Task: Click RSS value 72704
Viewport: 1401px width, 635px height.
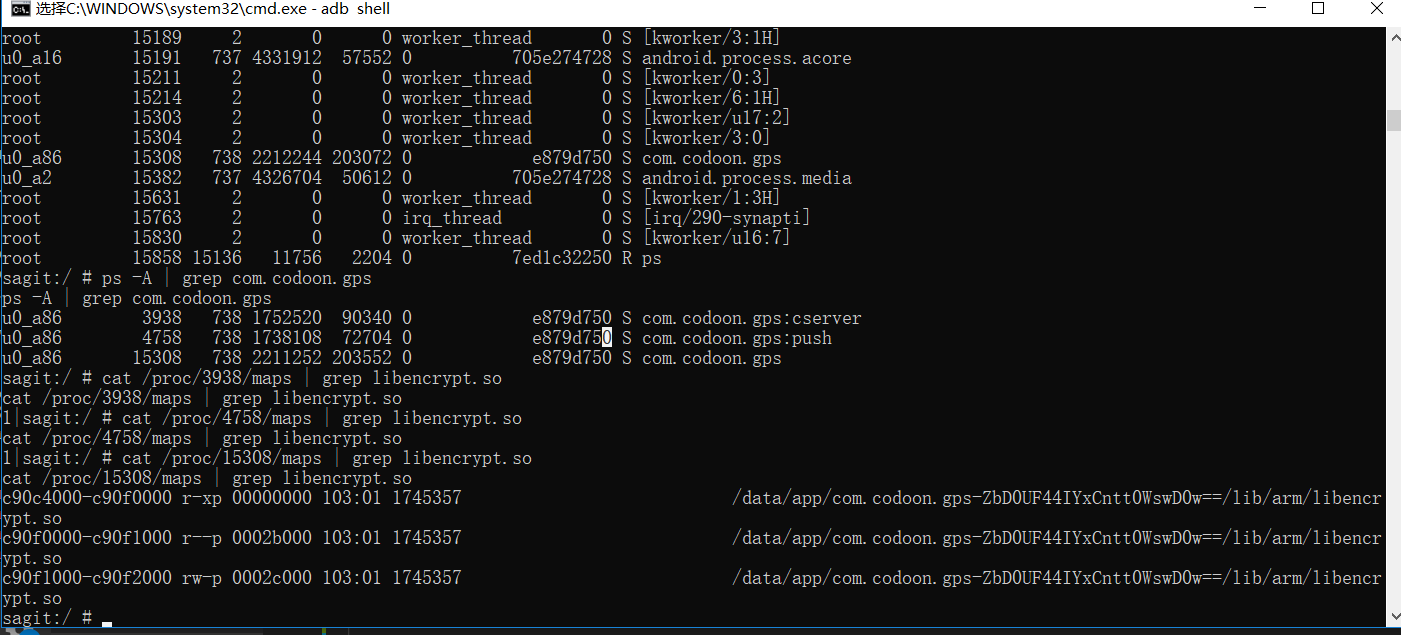Action: pyautogui.click(x=367, y=338)
